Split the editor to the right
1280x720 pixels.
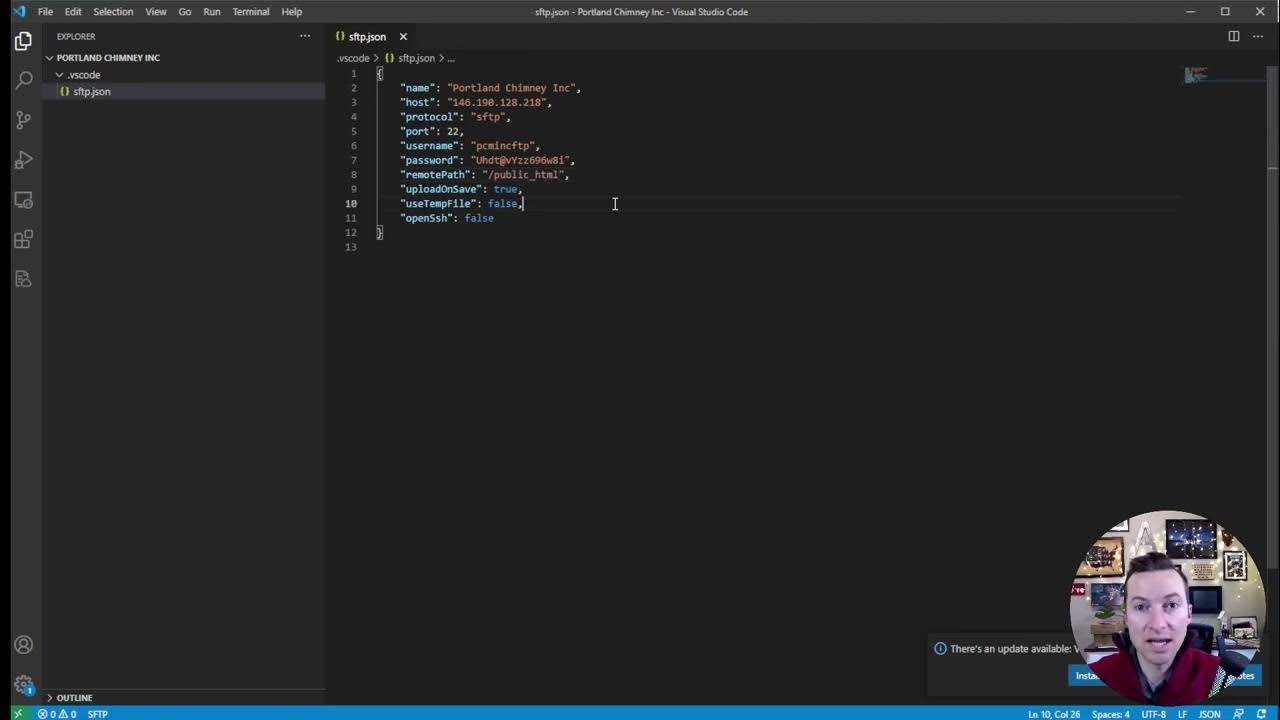click(1234, 36)
